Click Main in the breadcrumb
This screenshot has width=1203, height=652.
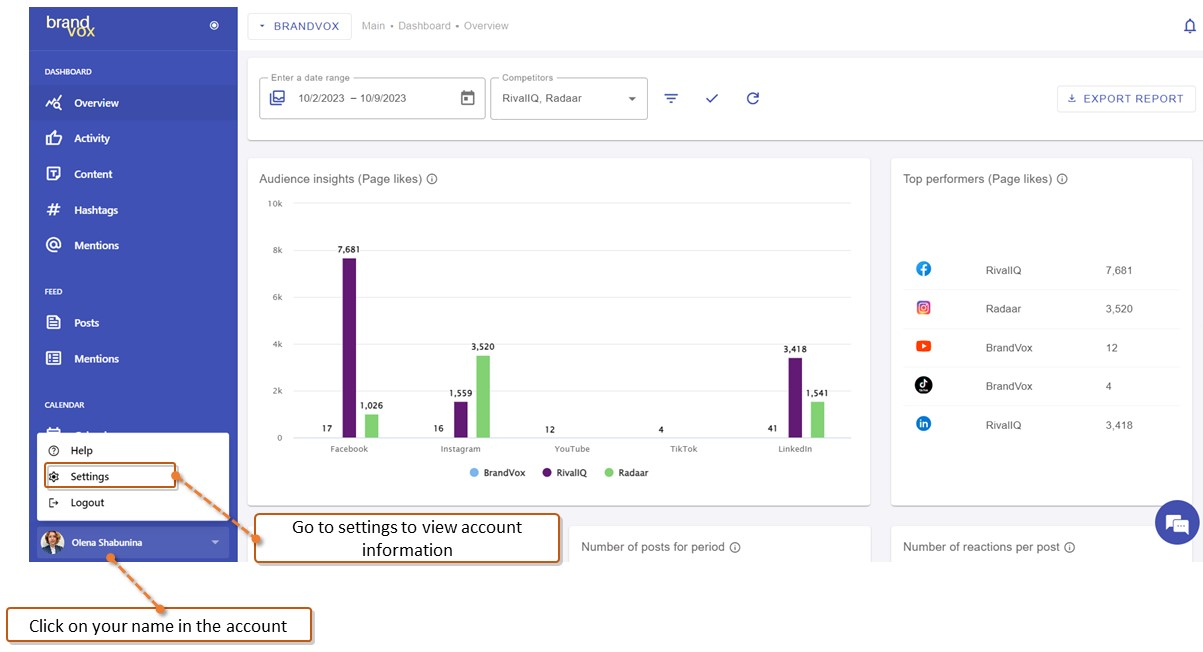click(373, 26)
